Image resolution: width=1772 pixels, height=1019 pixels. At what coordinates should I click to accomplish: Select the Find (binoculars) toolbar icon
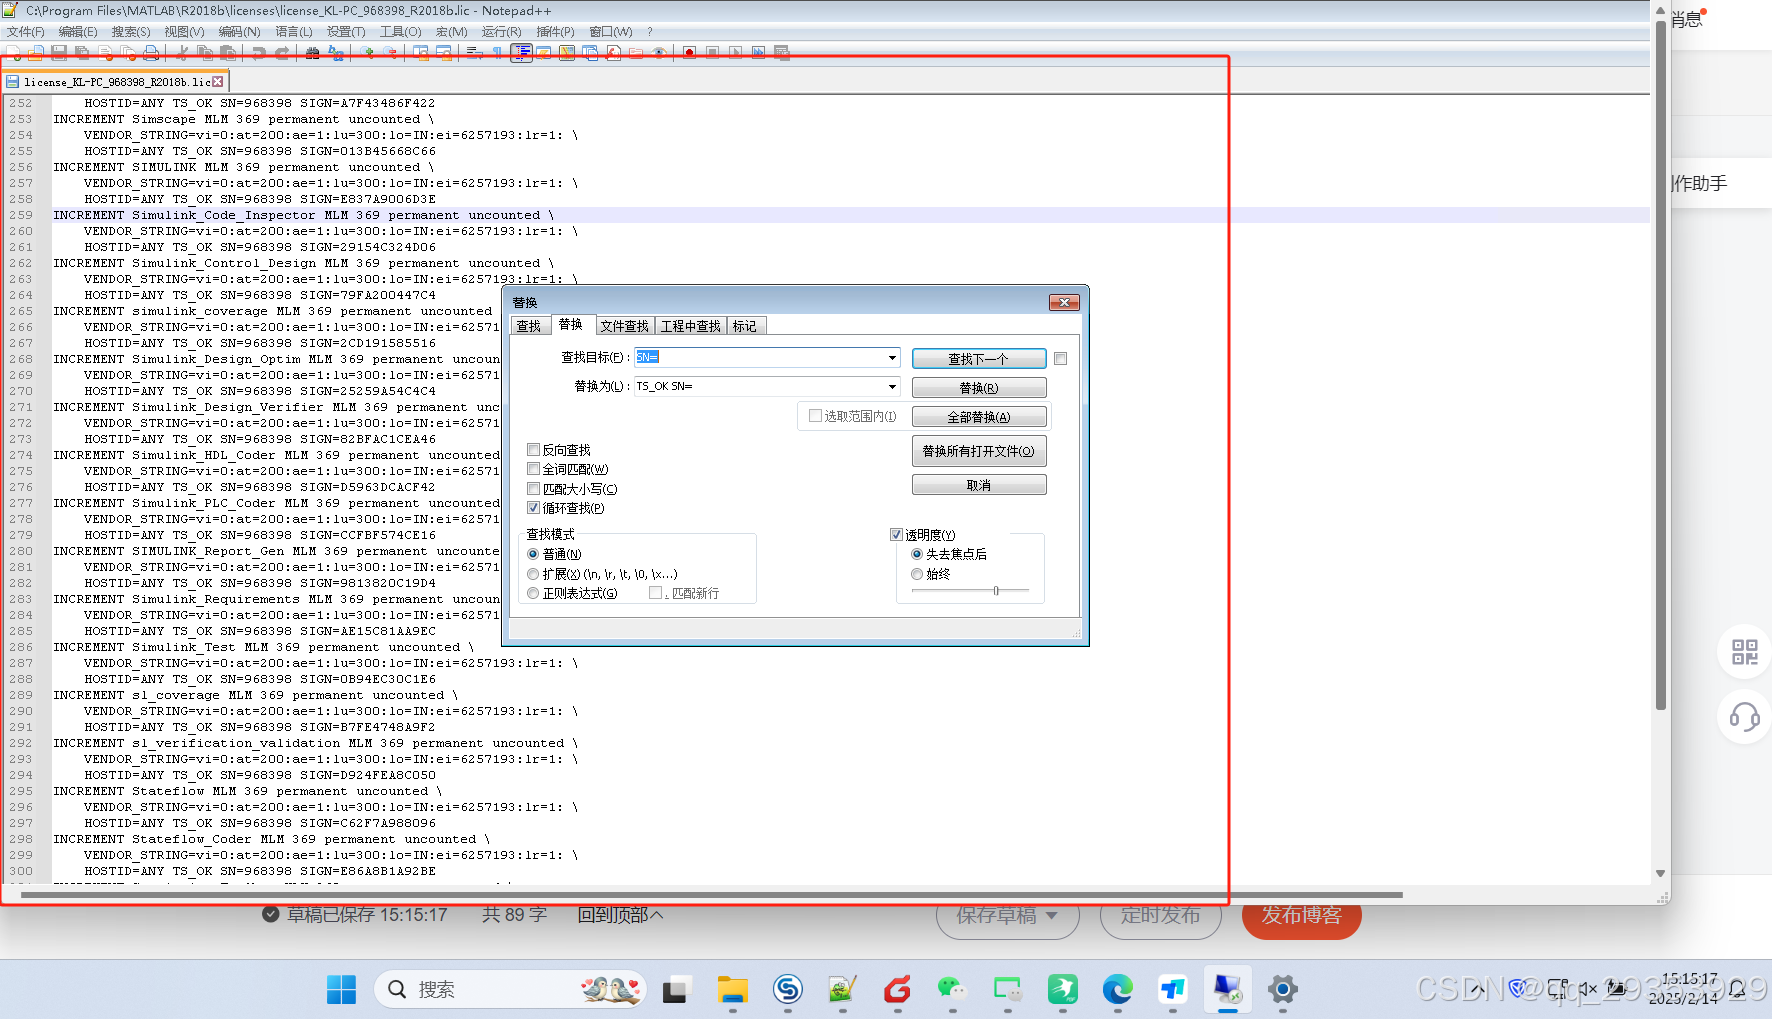click(312, 53)
